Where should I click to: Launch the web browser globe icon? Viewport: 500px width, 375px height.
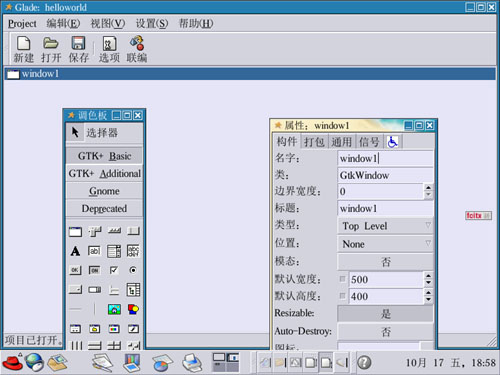35,362
